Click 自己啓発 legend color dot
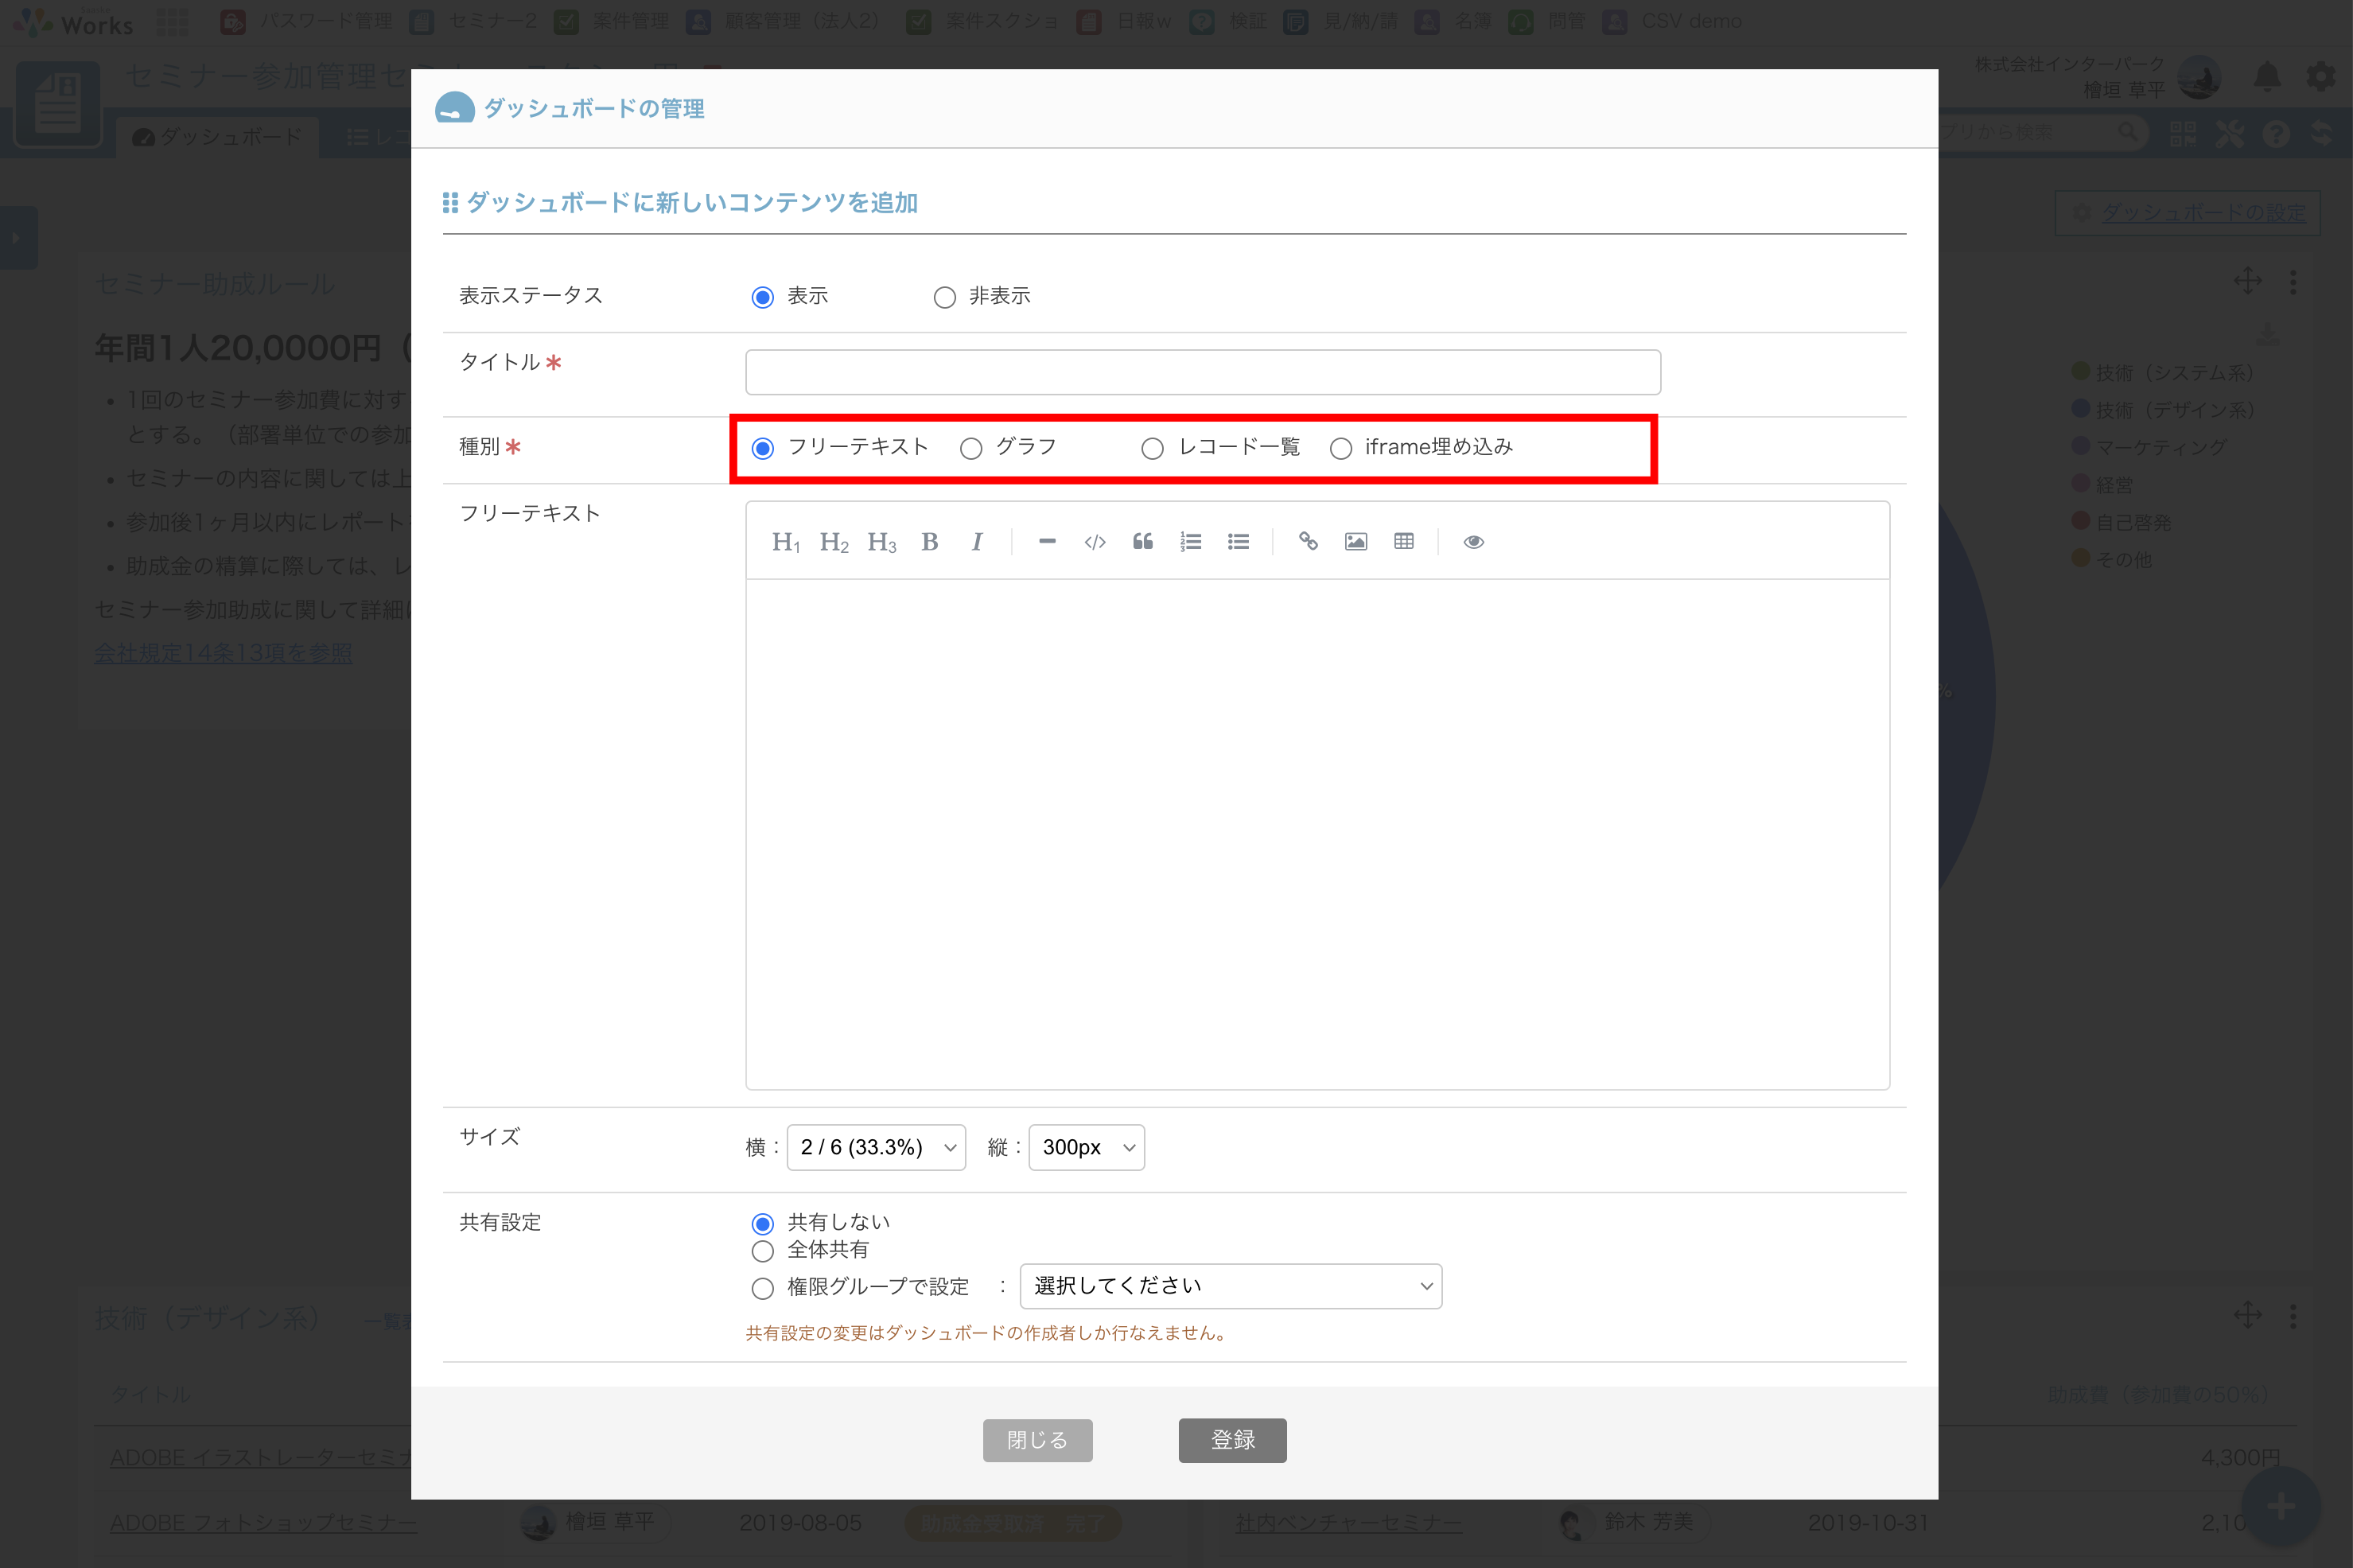This screenshot has height=1568, width=2353. pyautogui.click(x=2081, y=521)
